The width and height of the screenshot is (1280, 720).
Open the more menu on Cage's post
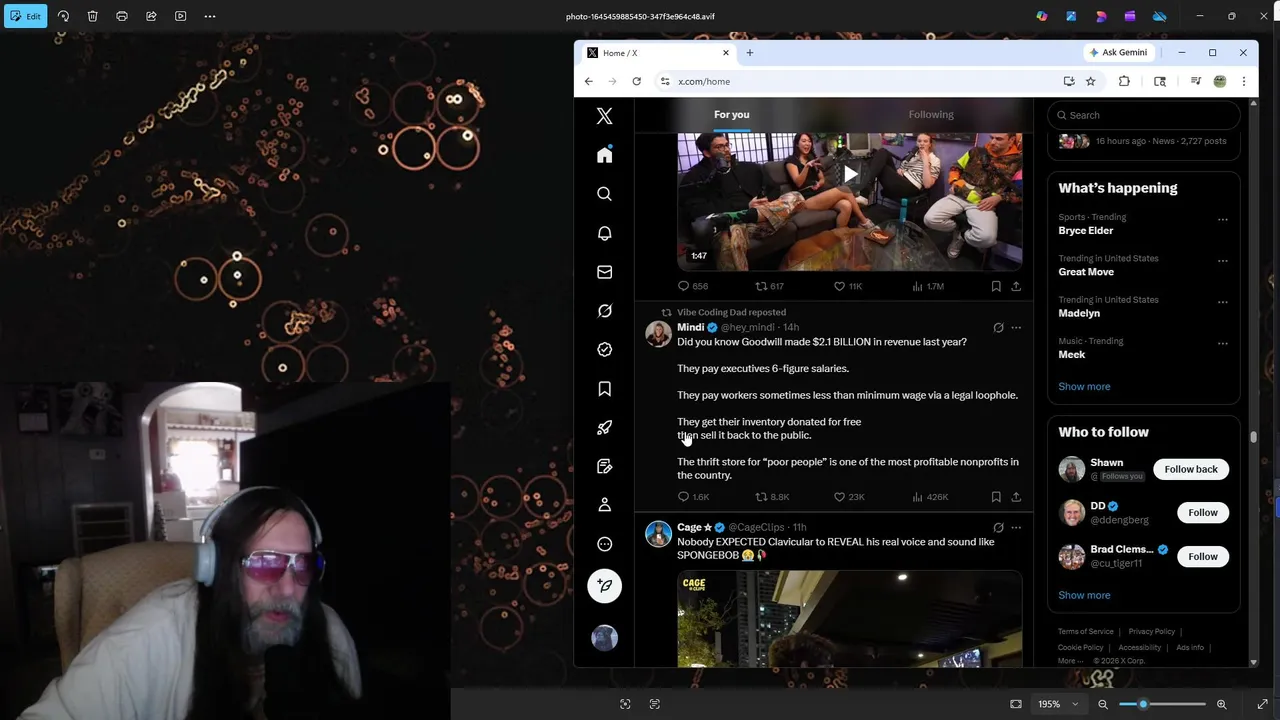[x=1016, y=527]
